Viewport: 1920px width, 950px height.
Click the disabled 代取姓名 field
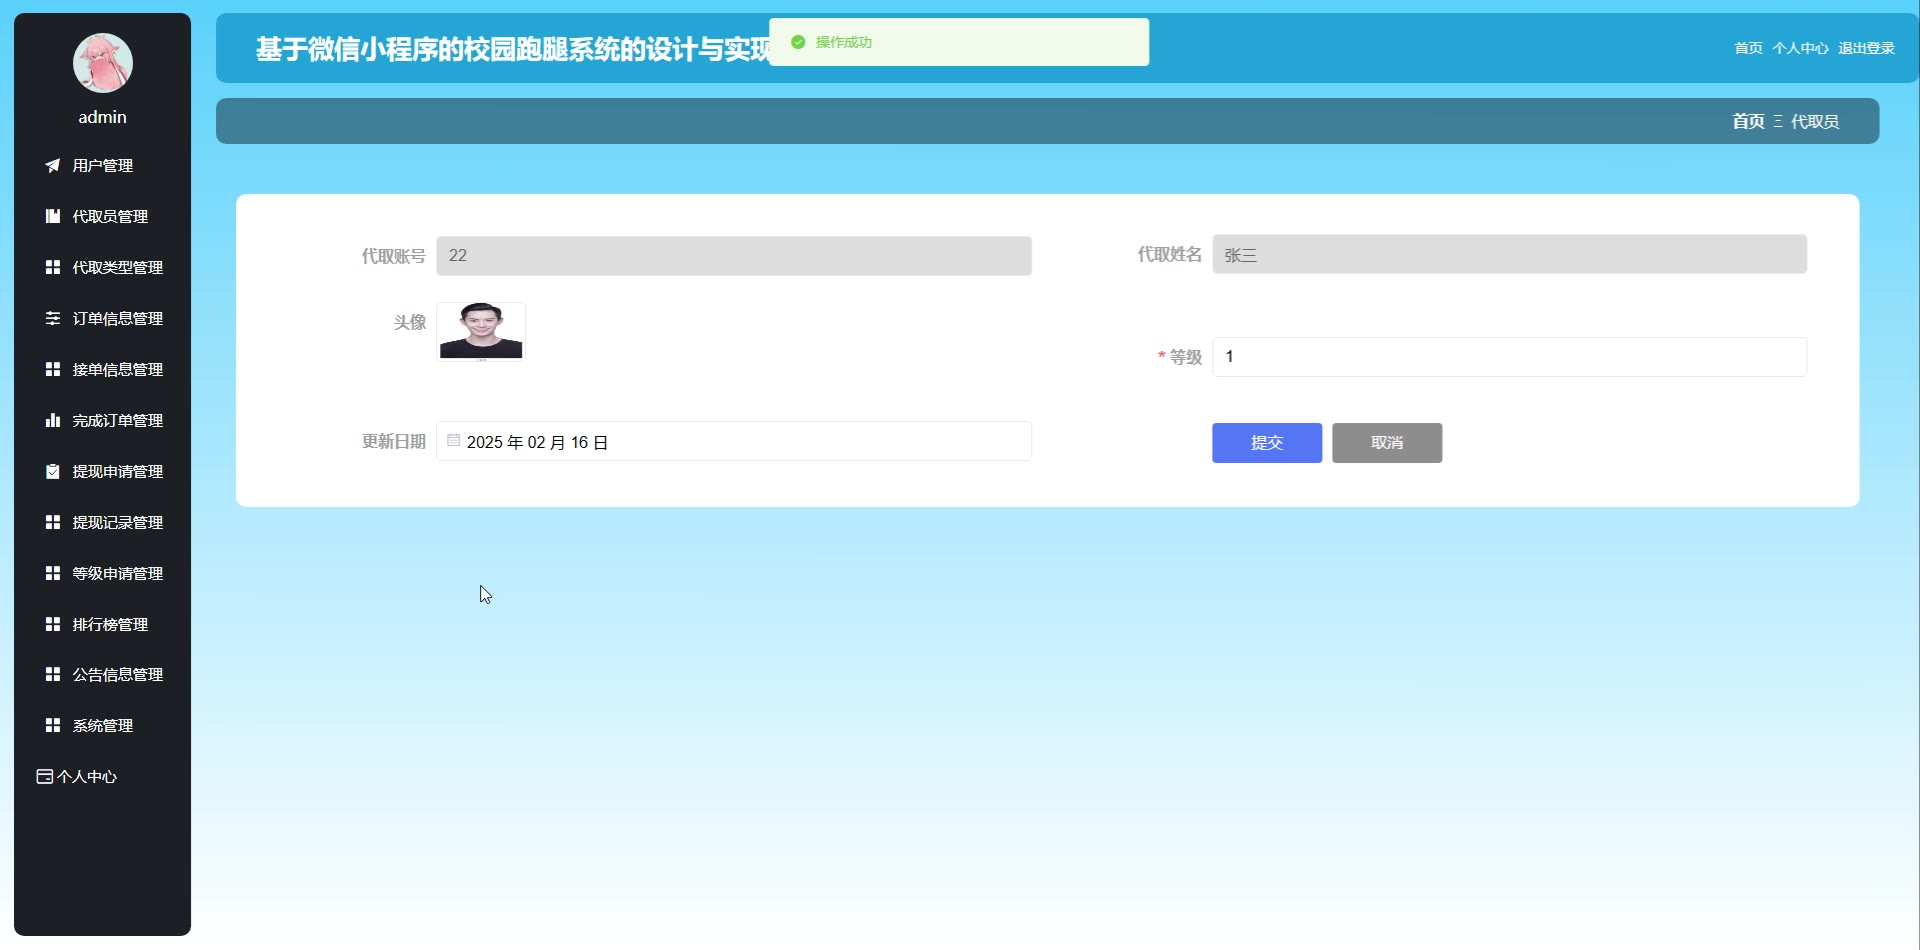coord(1509,254)
